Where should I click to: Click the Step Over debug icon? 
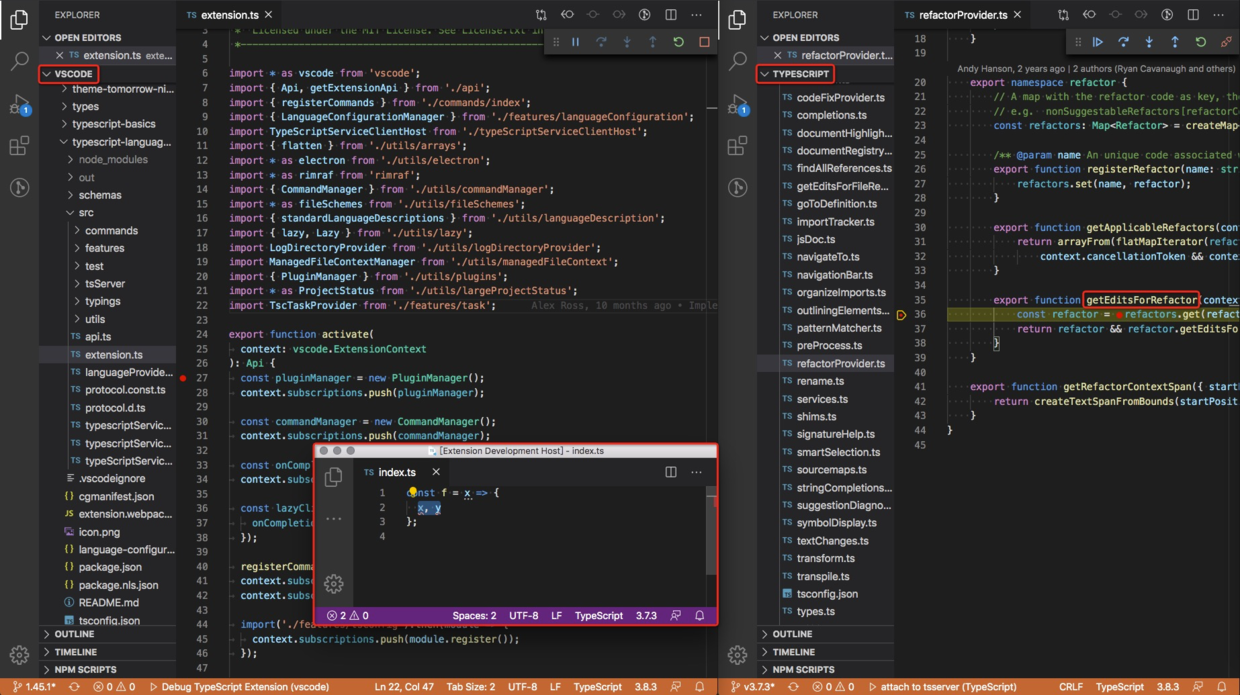click(599, 41)
